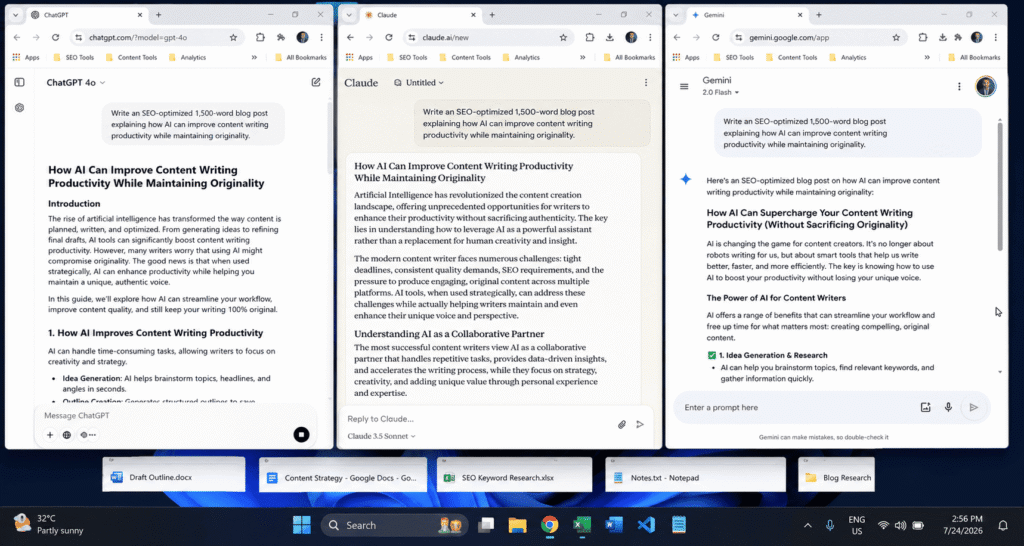The width and height of the screenshot is (1024, 546).
Task: Open ChatGPT sidebar toggle icon
Action: [x=20, y=82]
